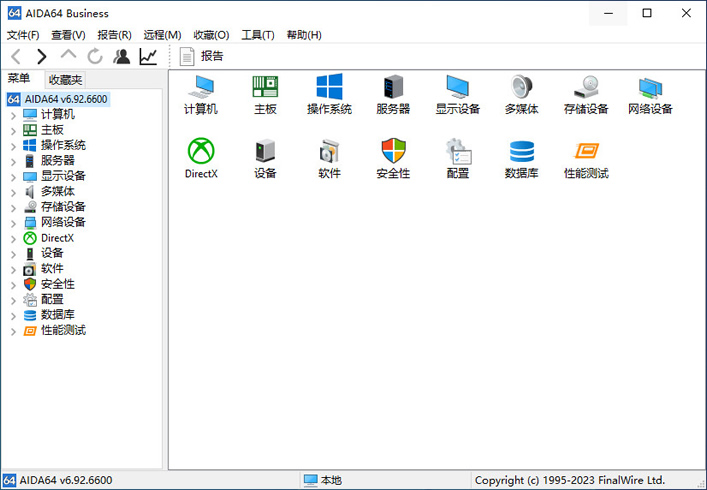
Task: Select 设备 in the tree
Action: pyautogui.click(x=52, y=253)
